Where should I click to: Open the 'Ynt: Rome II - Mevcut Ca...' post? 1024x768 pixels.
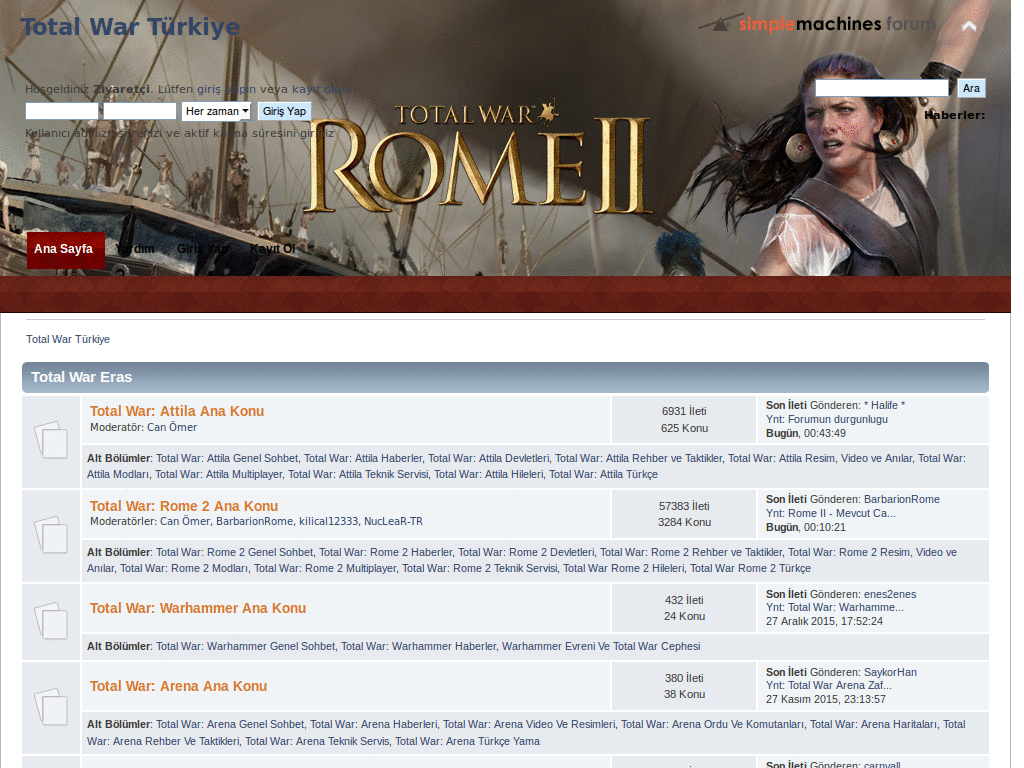pyautogui.click(x=831, y=513)
